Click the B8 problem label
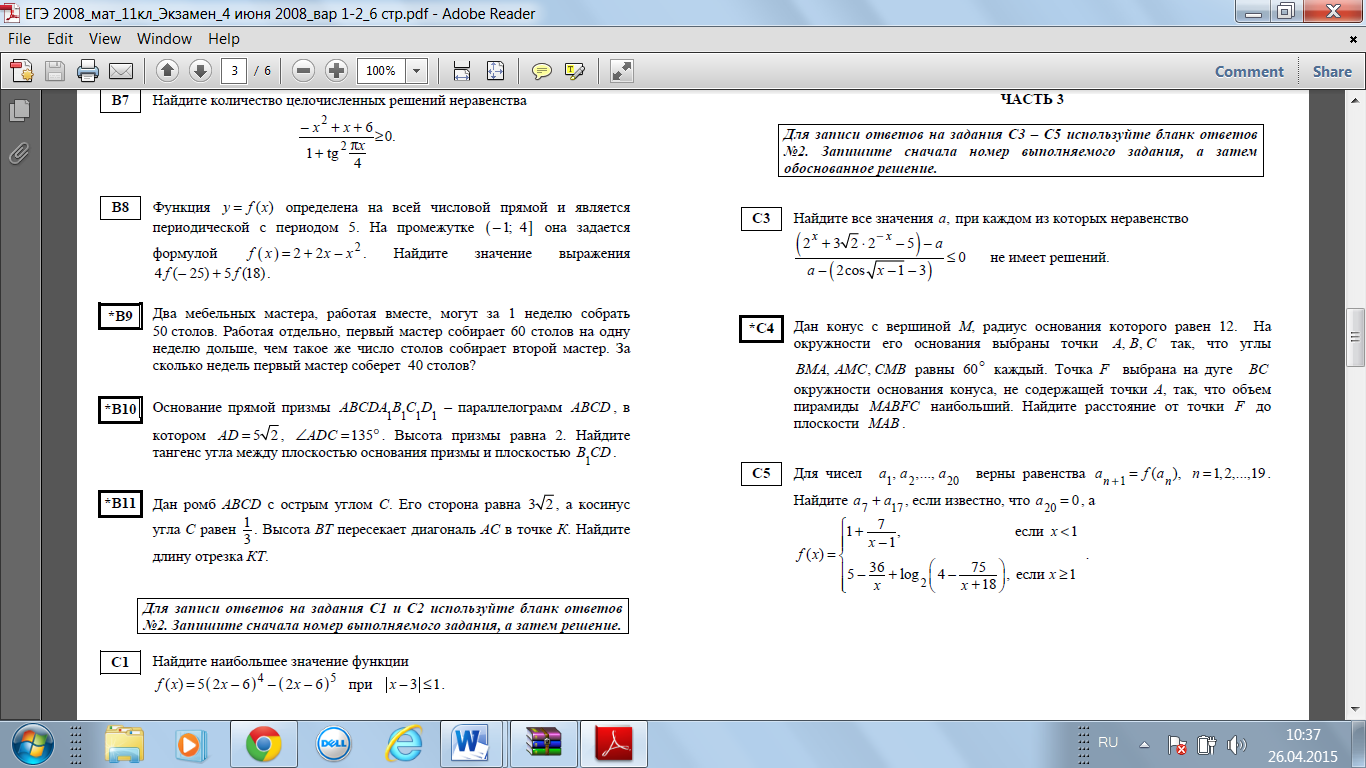 pos(121,208)
